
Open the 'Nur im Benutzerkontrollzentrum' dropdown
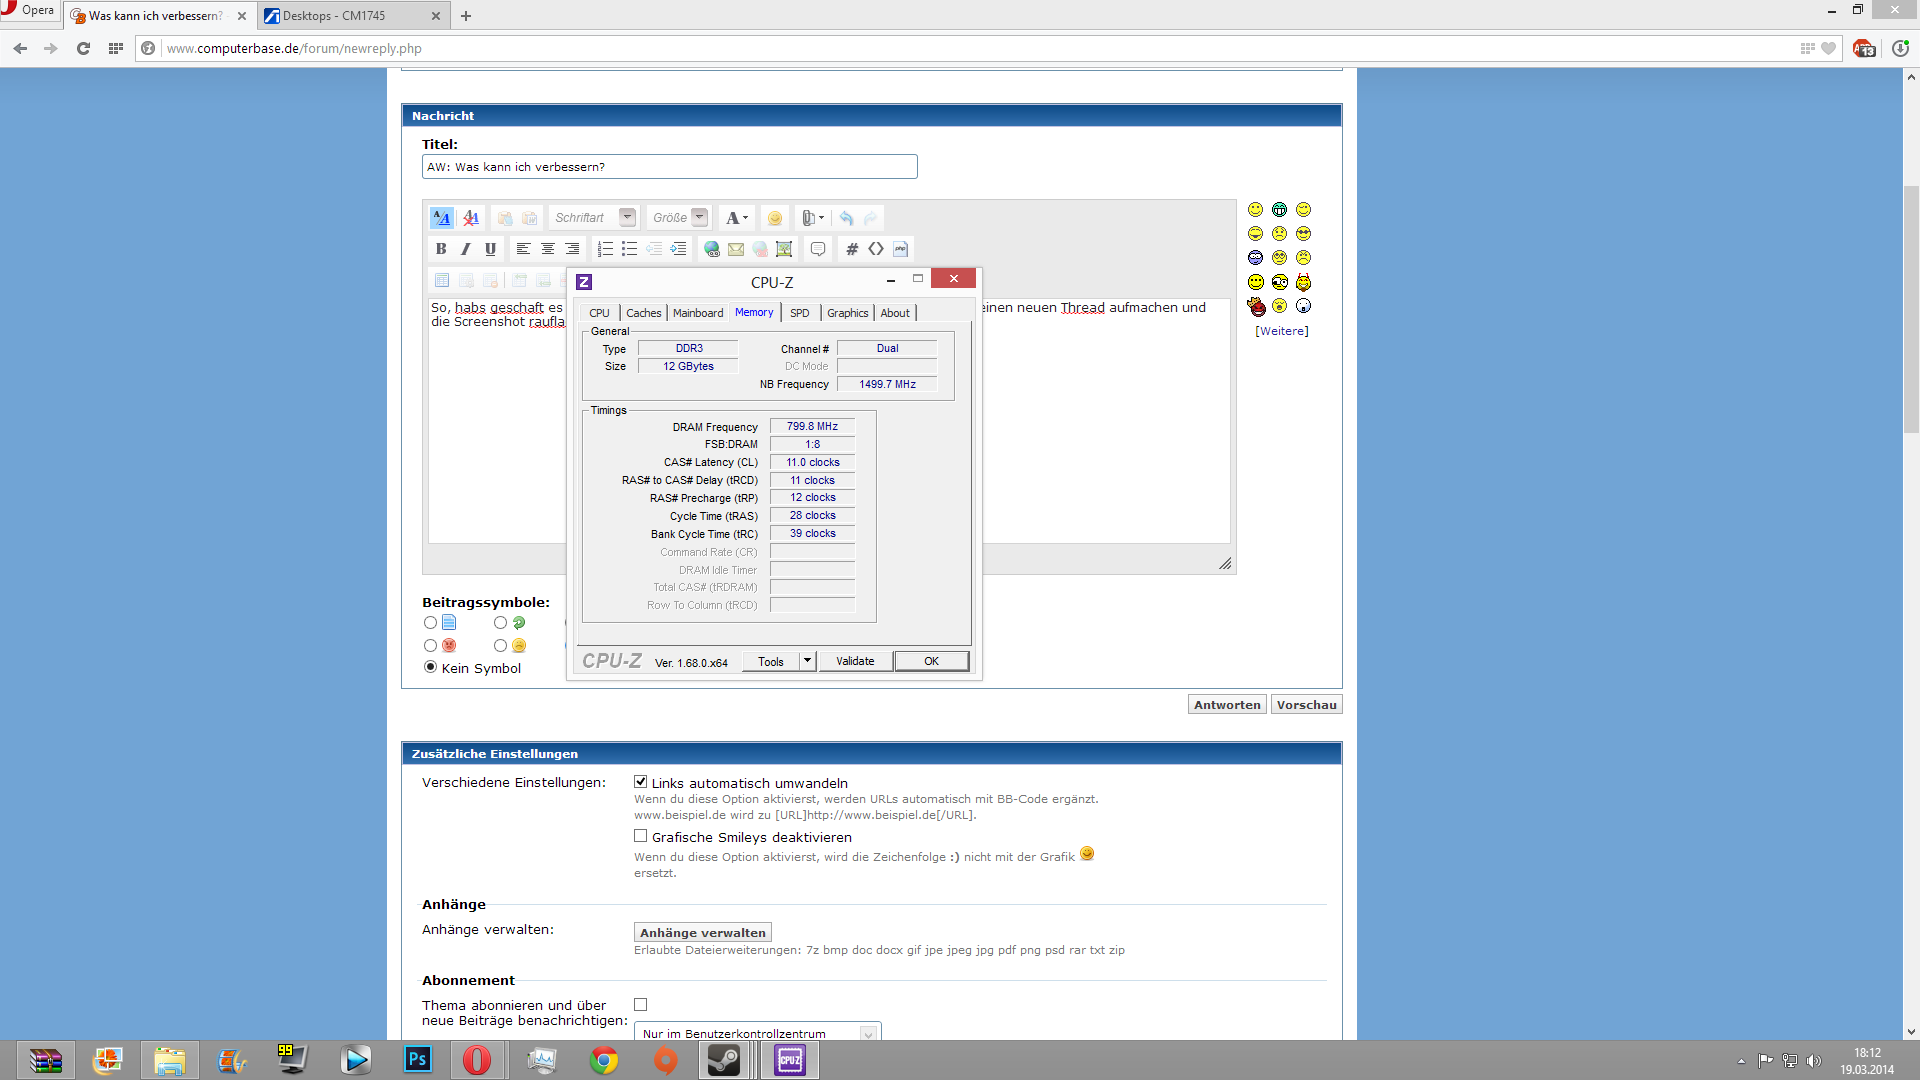[758, 1031]
